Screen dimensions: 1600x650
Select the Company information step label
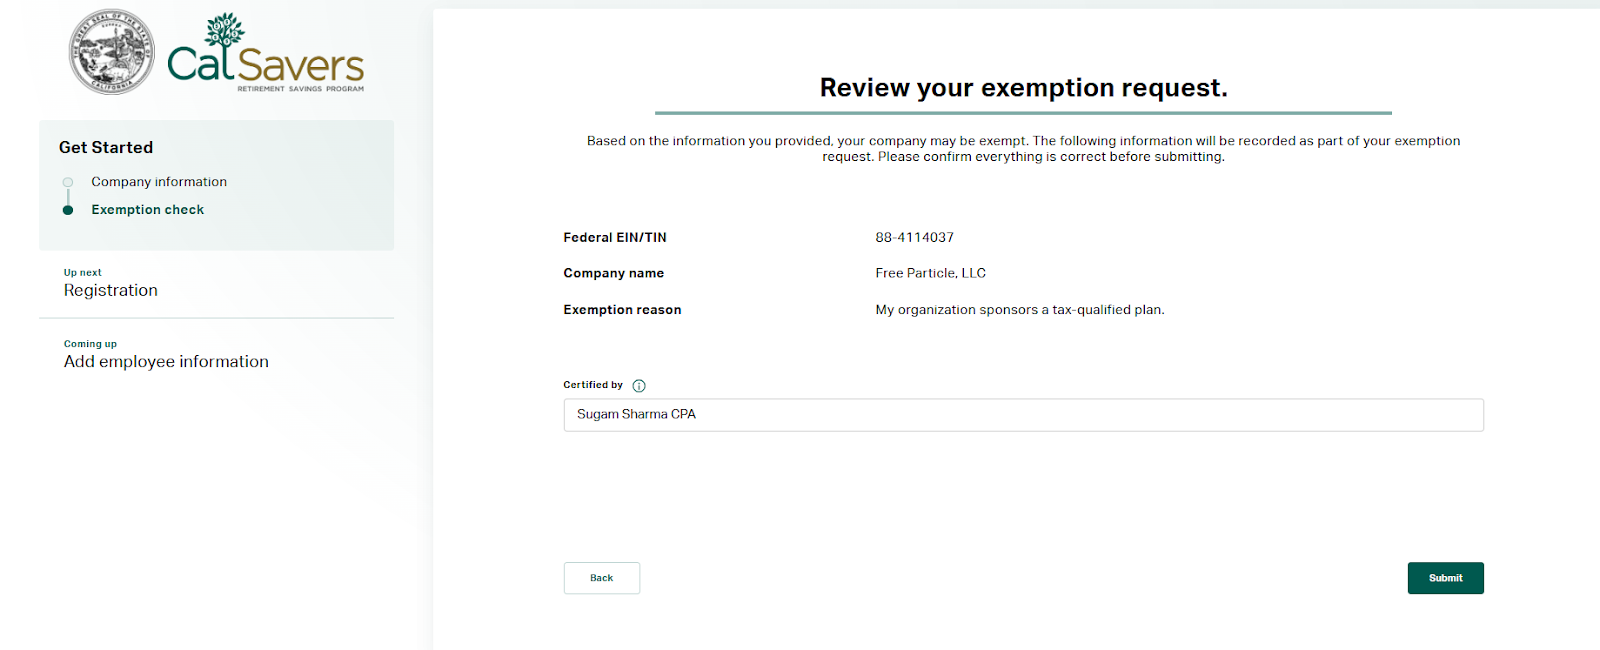(159, 182)
